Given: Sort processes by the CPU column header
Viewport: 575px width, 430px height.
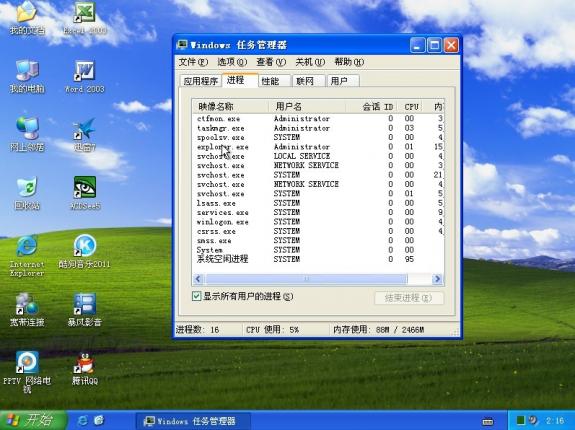Looking at the screenshot, I should click(x=411, y=107).
